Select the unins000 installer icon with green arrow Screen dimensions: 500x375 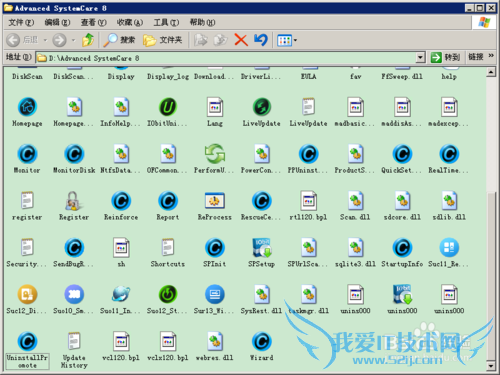point(402,295)
